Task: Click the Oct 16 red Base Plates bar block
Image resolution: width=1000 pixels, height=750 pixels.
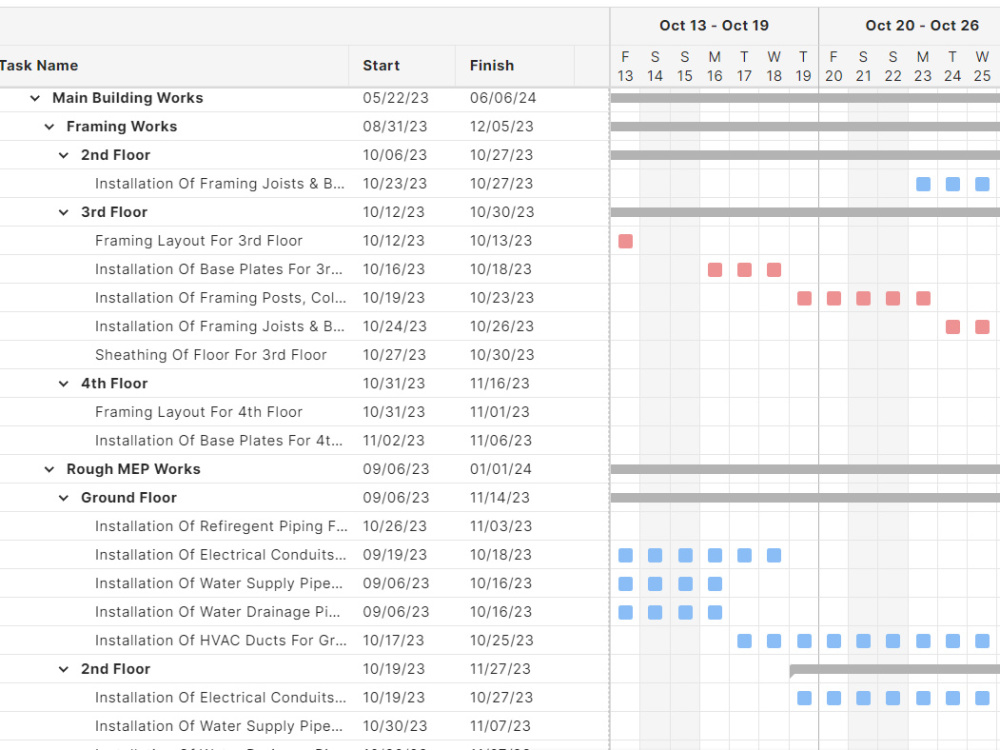Action: [x=715, y=270]
